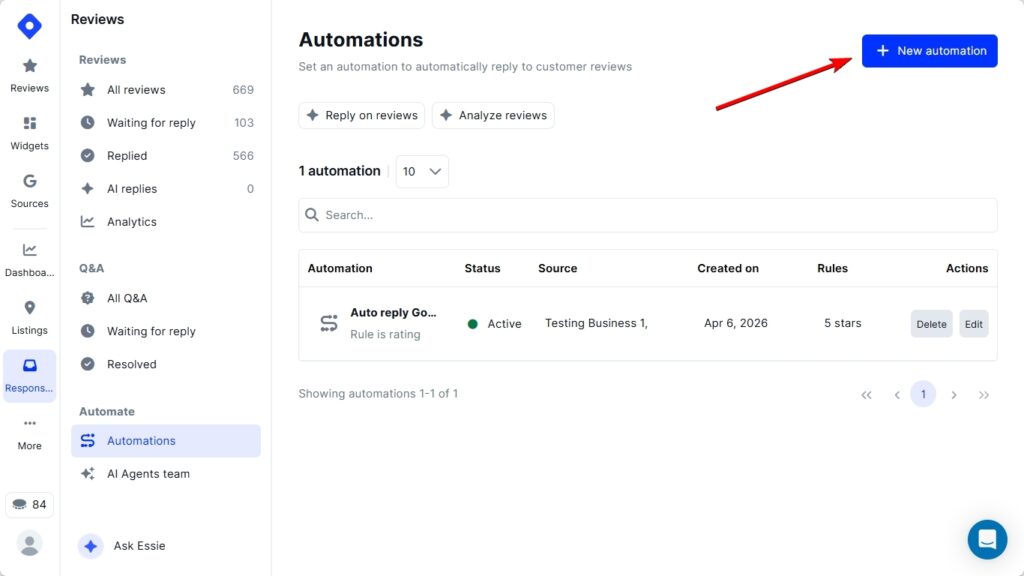Open the Analyze reviews tool
The height and width of the screenshot is (576, 1024).
(493, 115)
